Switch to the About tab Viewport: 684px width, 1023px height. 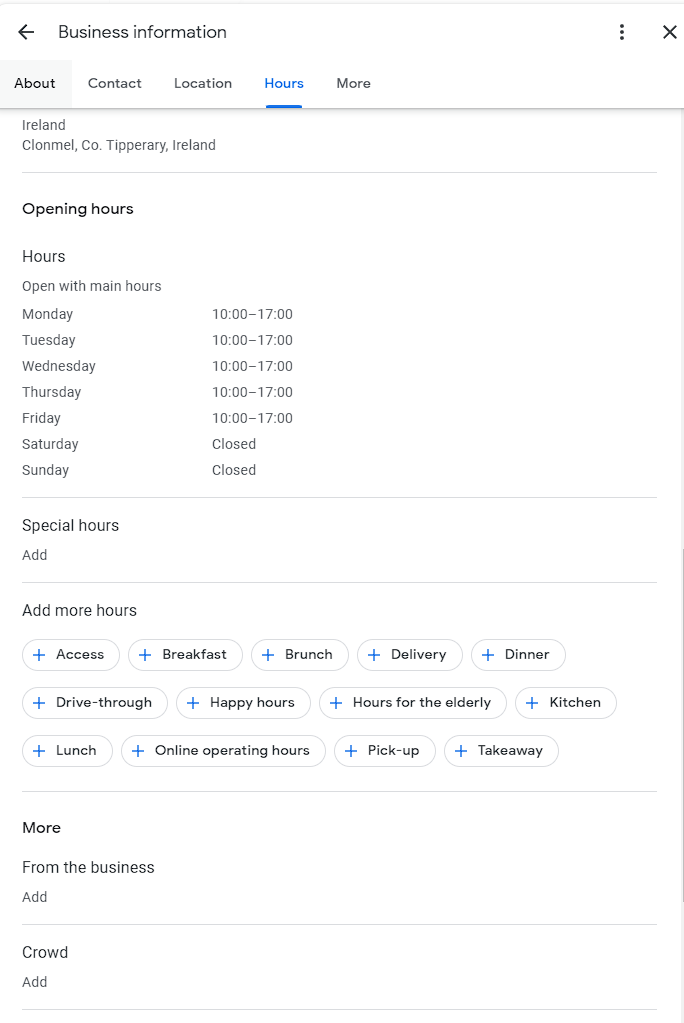coord(35,83)
